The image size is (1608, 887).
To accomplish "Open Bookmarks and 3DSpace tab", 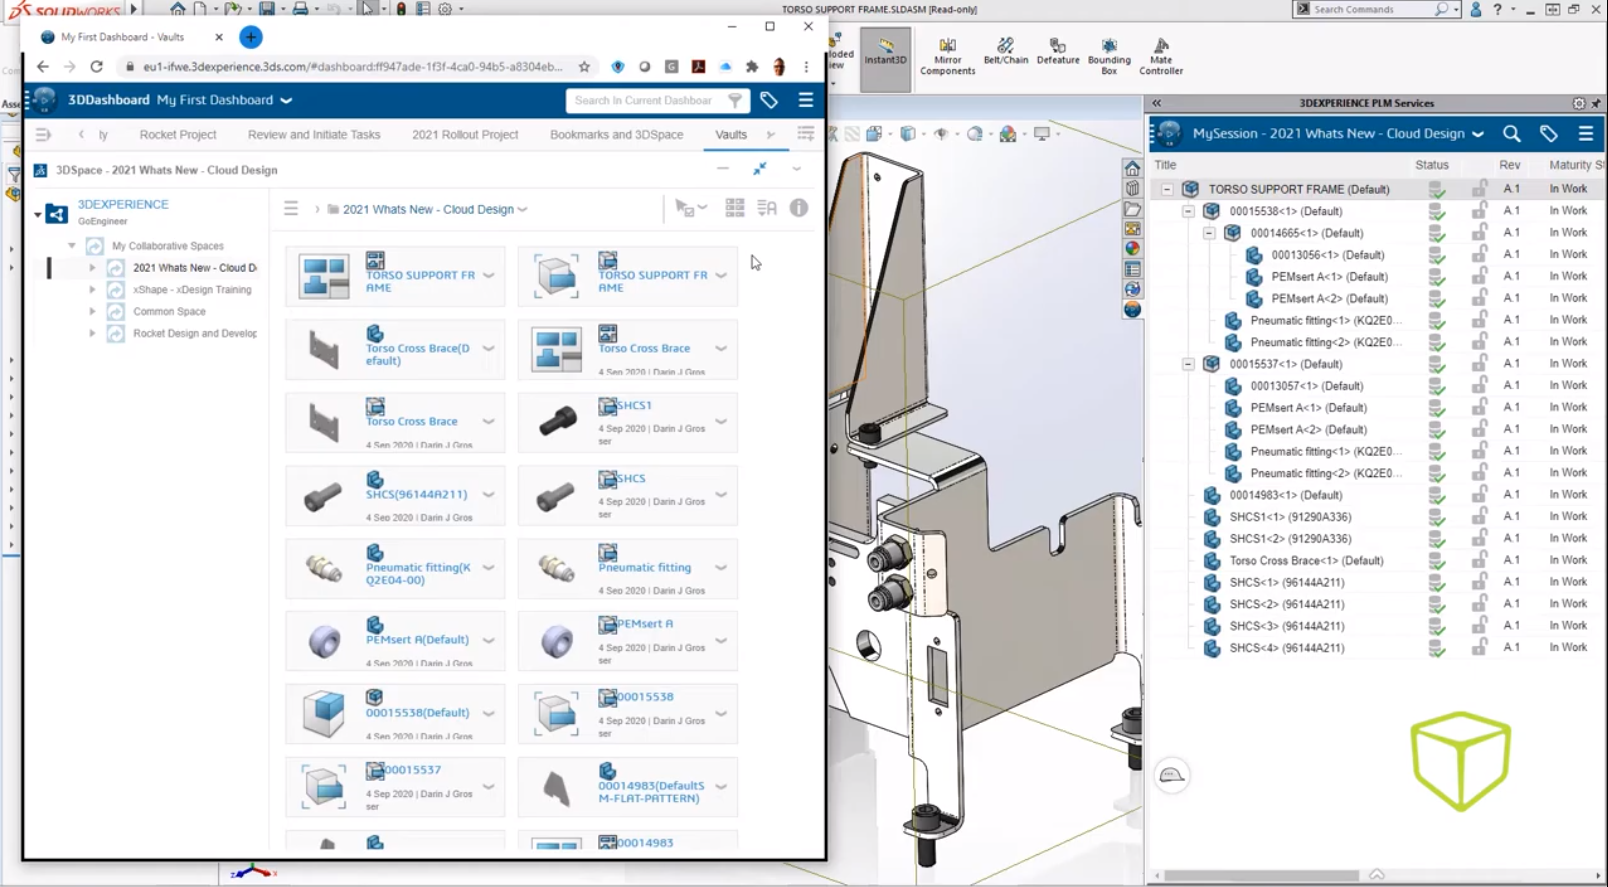I will click(x=616, y=134).
